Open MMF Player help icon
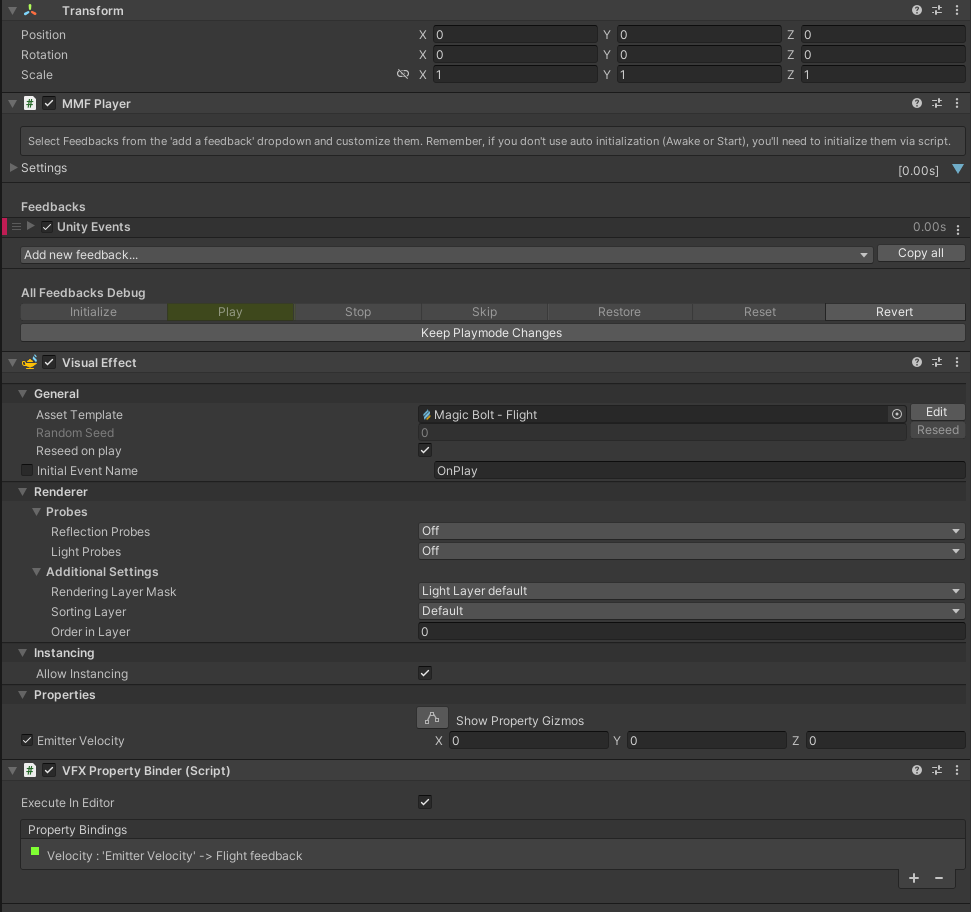The height and width of the screenshot is (912, 971). click(917, 103)
